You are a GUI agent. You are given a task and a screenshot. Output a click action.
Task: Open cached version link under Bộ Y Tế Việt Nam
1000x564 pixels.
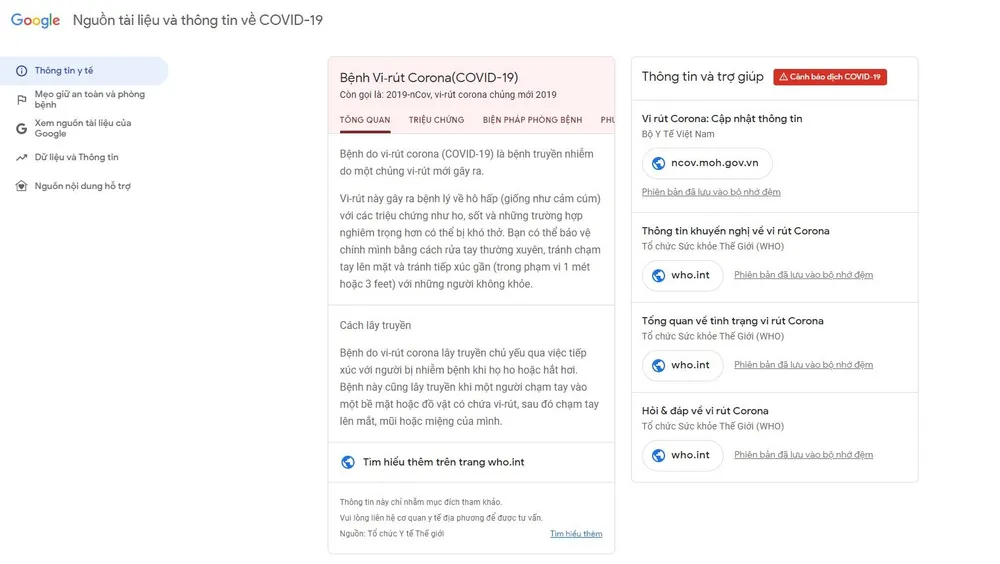[x=711, y=192]
